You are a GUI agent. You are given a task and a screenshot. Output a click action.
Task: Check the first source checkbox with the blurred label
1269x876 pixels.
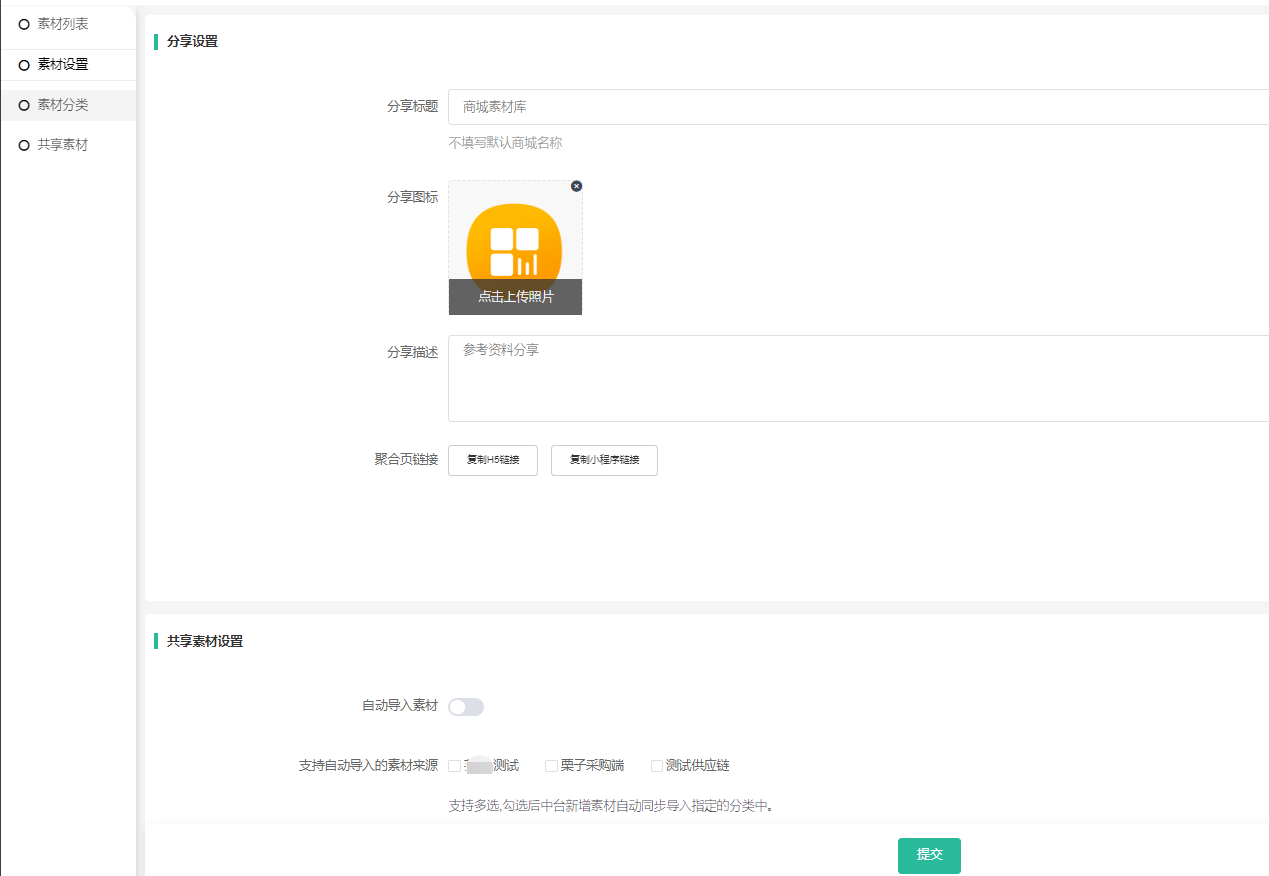coord(455,766)
